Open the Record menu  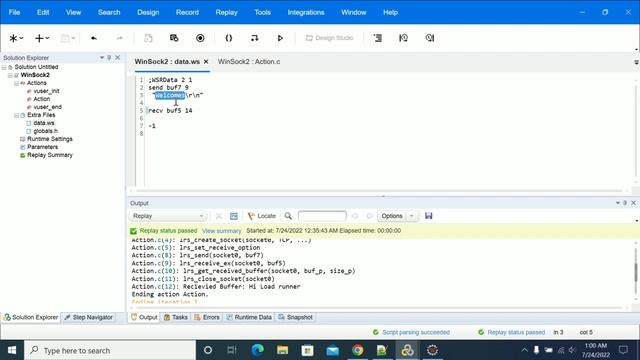pos(187,12)
